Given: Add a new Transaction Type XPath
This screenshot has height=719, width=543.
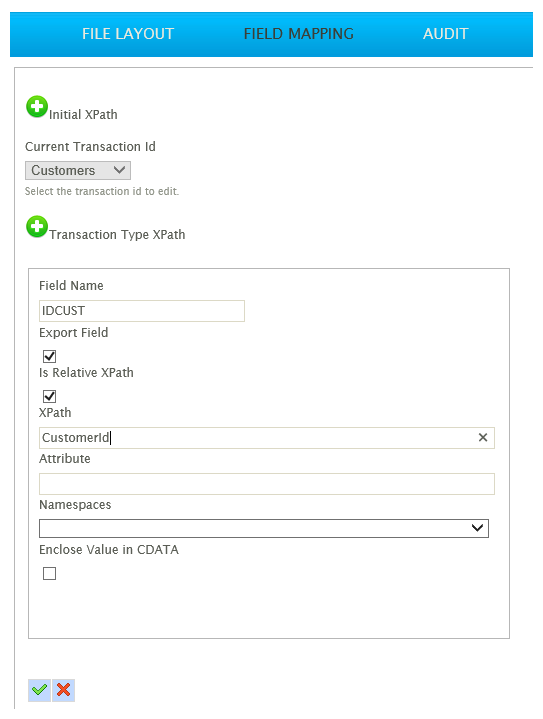Looking at the screenshot, I should pos(37,227).
